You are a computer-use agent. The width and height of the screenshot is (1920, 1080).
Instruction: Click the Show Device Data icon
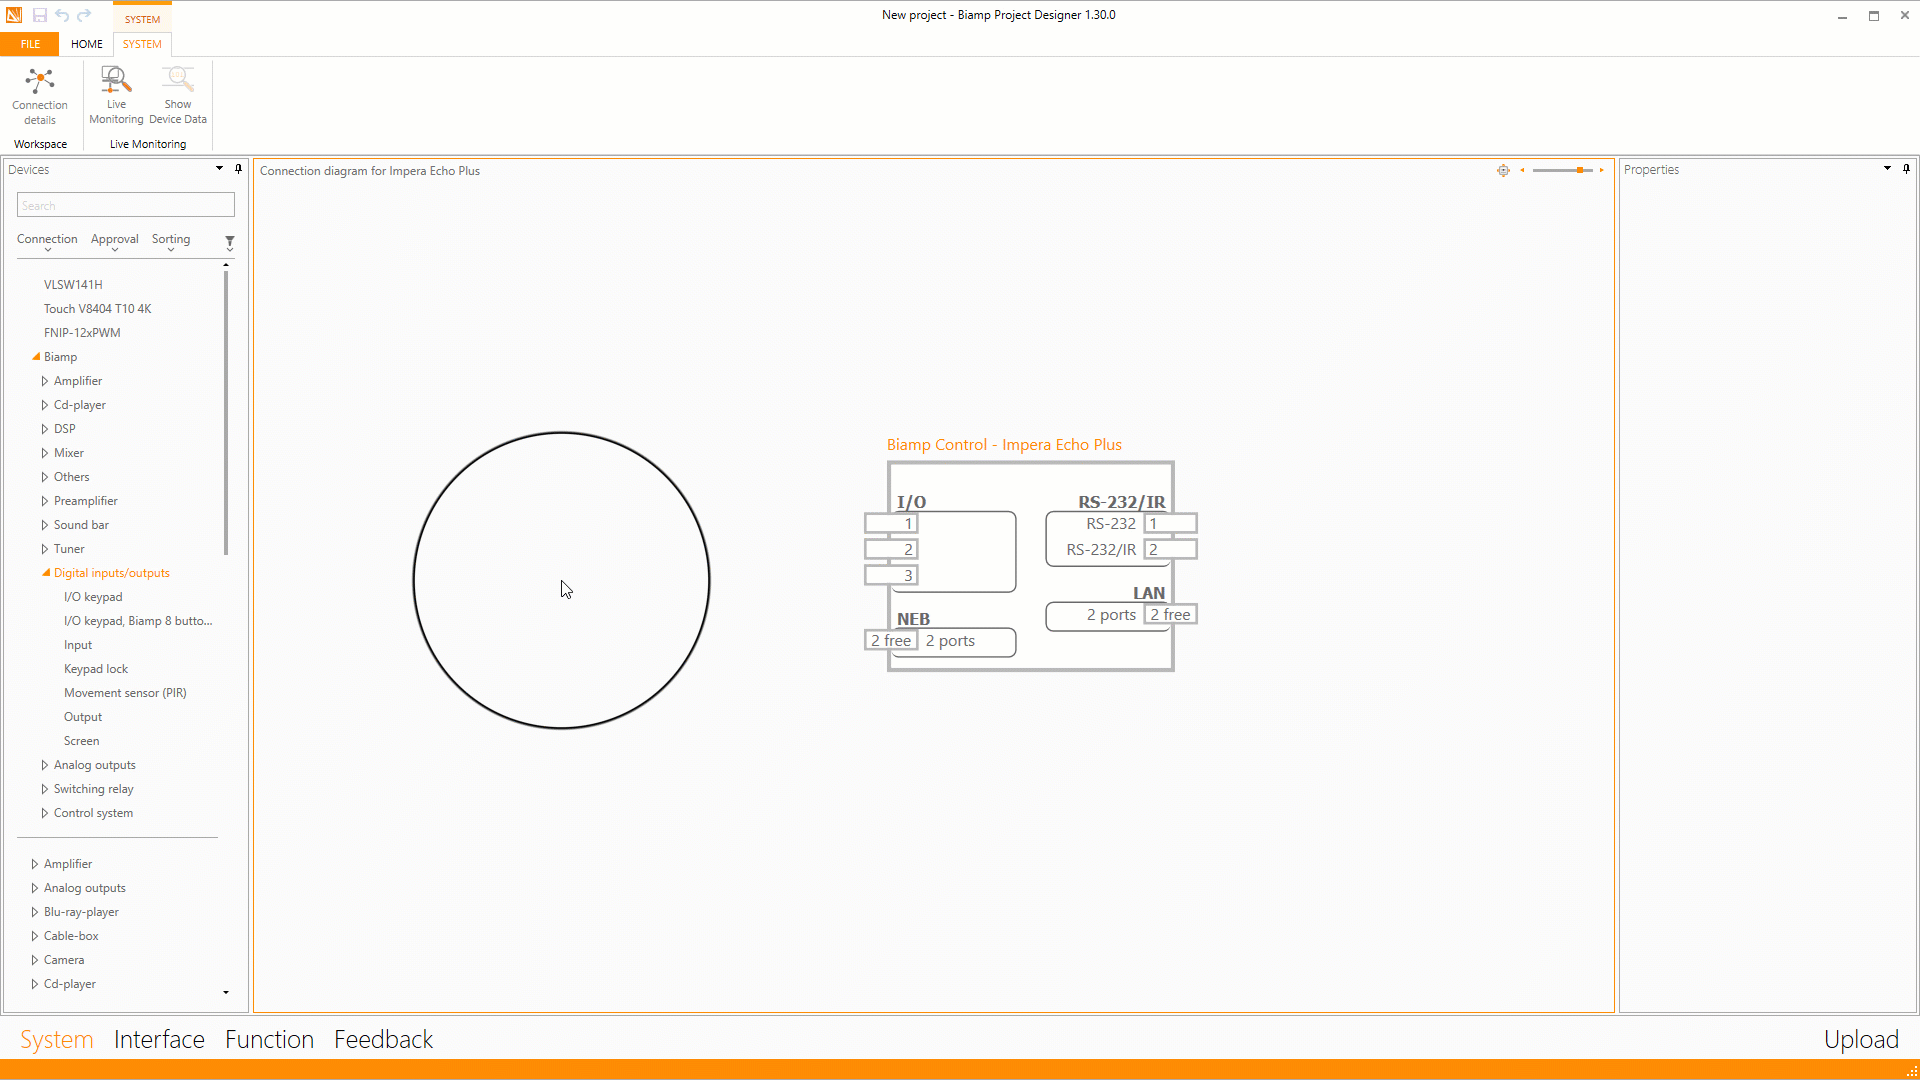pos(177,90)
